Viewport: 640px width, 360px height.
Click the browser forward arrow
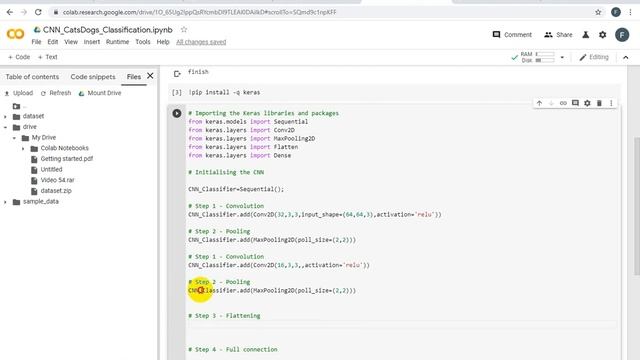tap(24, 12)
